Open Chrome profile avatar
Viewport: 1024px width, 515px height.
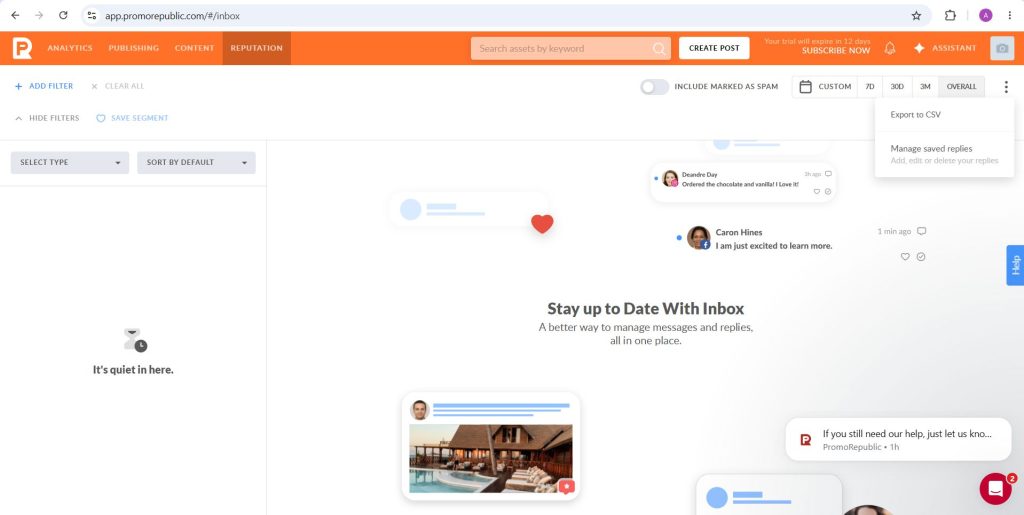[985, 16]
